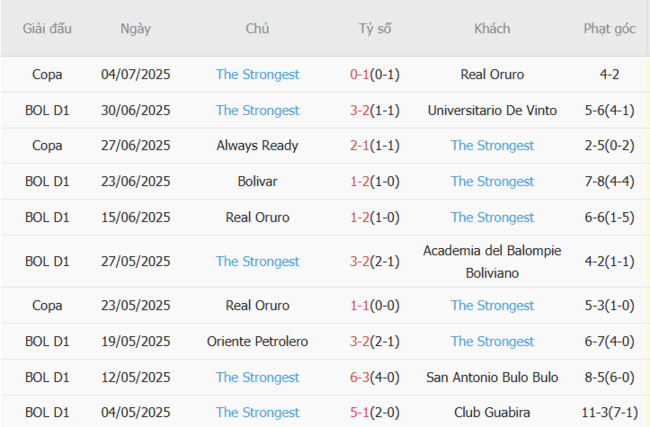Click the "Phạt góc" column header
Viewport: 650px width, 427px height.
click(x=609, y=29)
